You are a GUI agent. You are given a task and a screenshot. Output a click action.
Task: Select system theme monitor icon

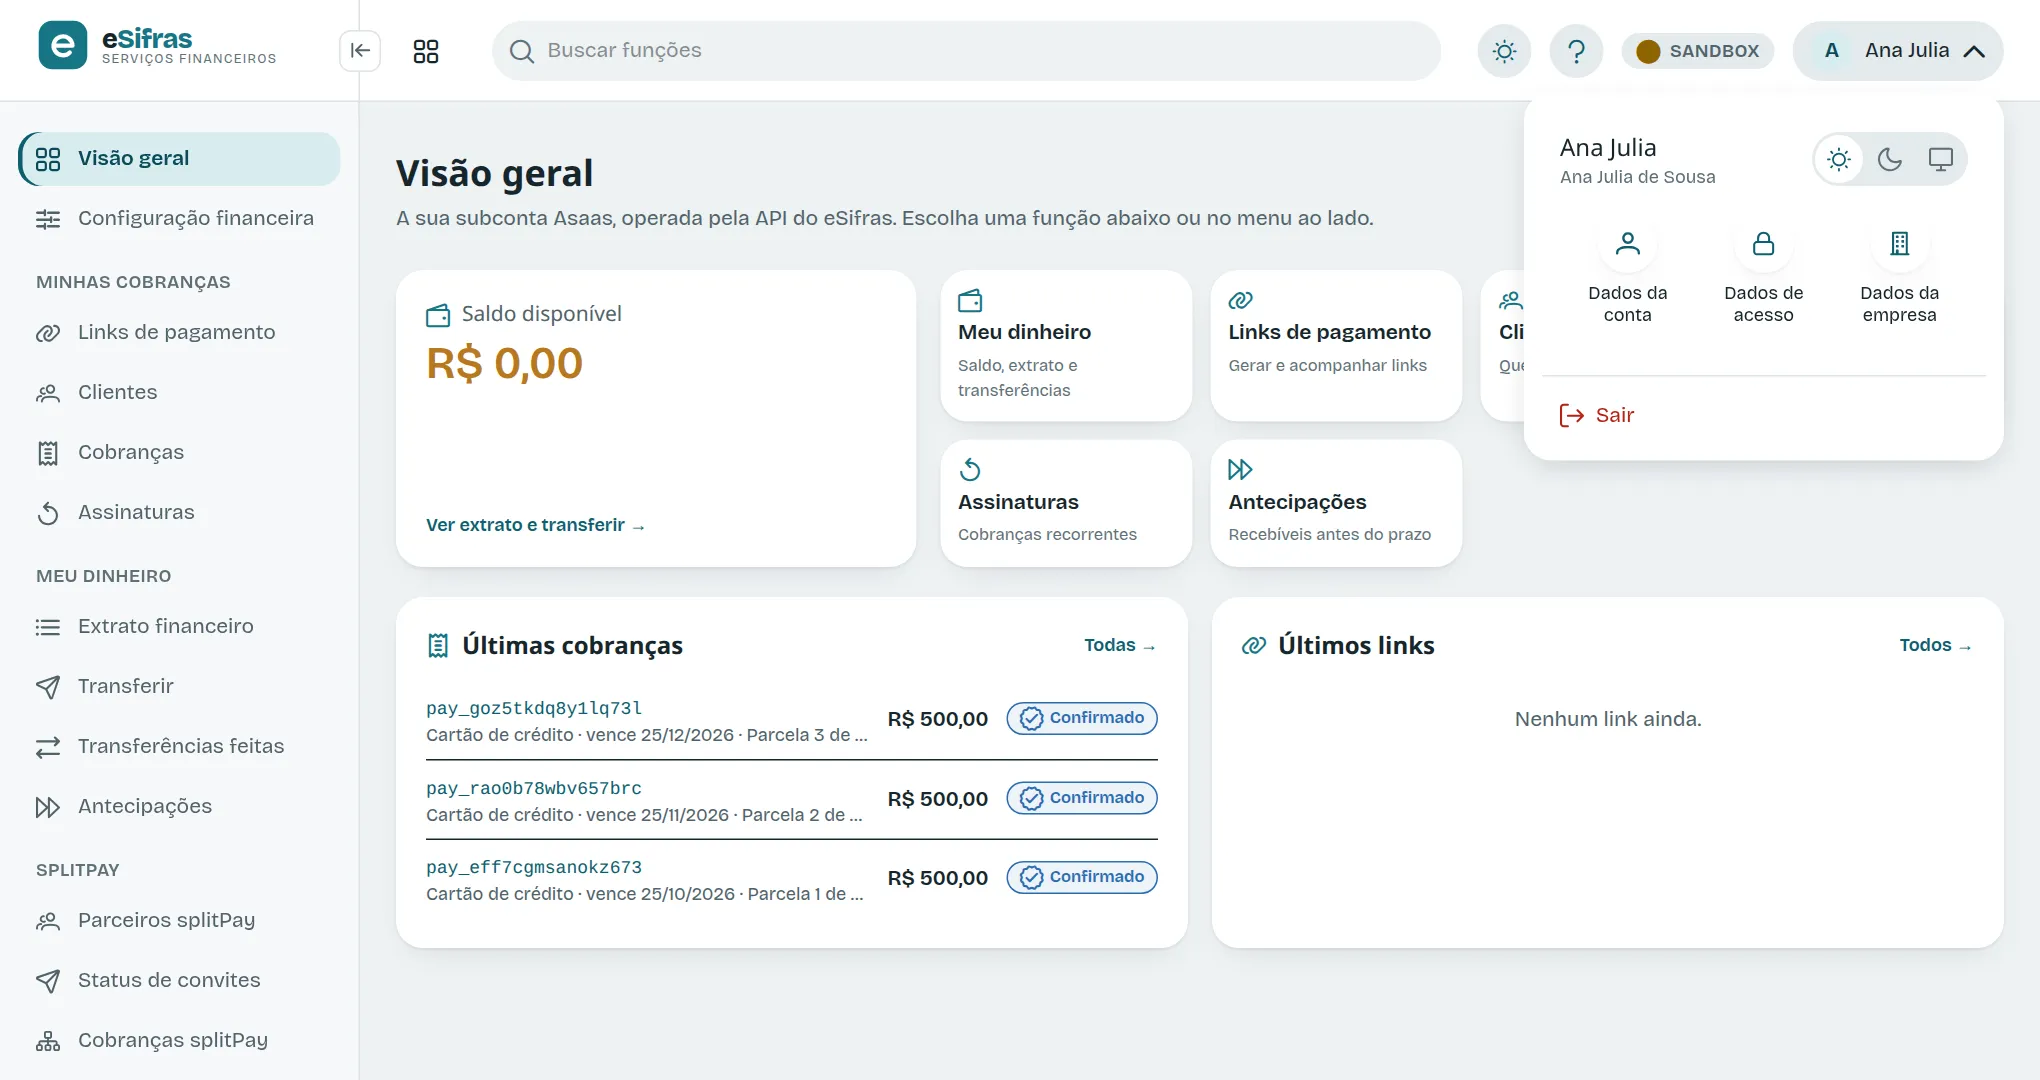click(1941, 159)
